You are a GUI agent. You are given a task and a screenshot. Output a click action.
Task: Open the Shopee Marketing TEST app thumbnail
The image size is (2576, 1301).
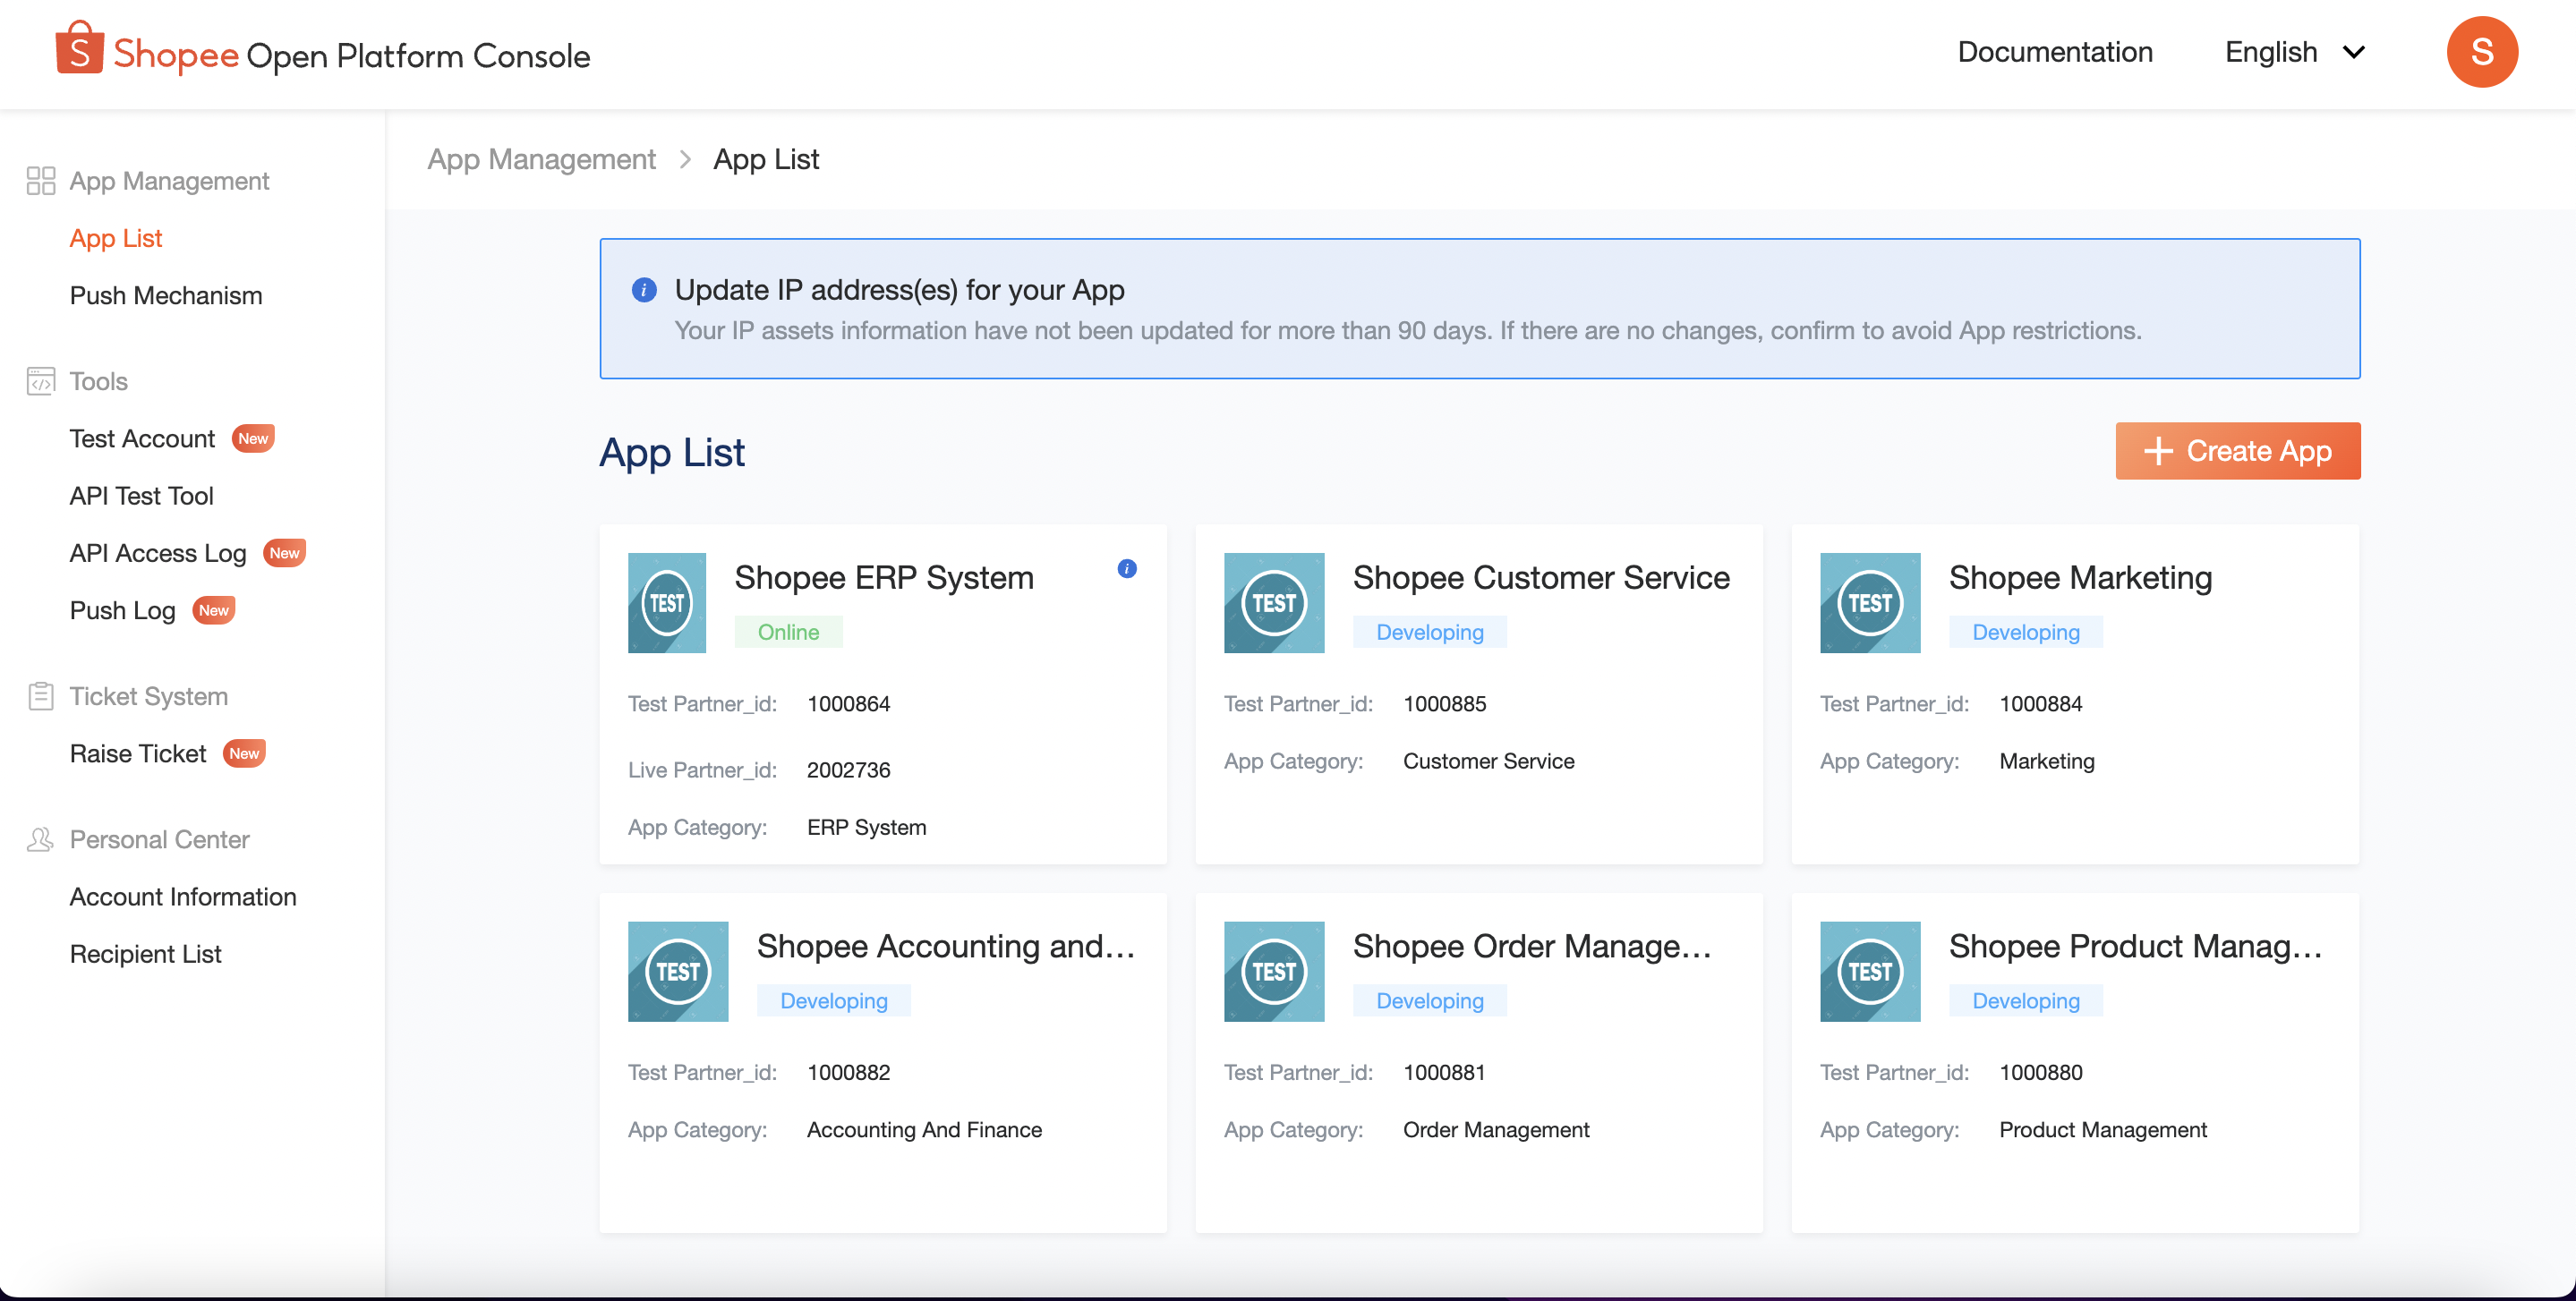pos(1869,603)
